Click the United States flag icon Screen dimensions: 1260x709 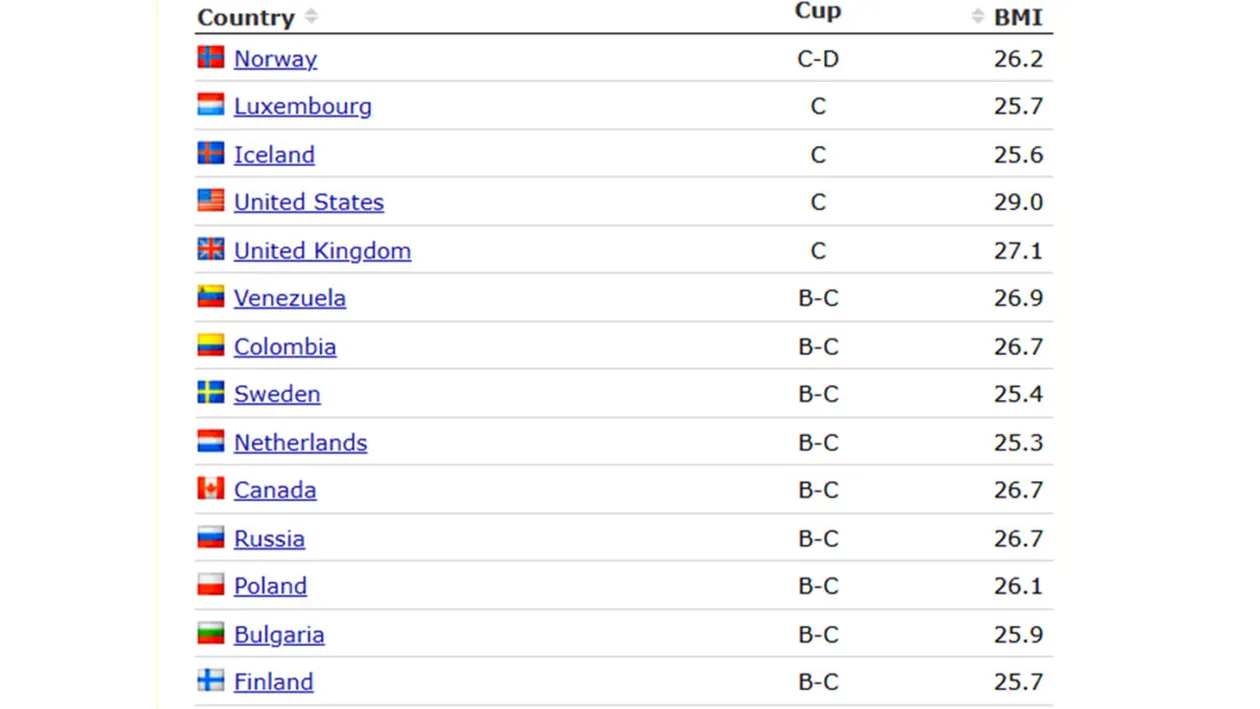(x=210, y=201)
